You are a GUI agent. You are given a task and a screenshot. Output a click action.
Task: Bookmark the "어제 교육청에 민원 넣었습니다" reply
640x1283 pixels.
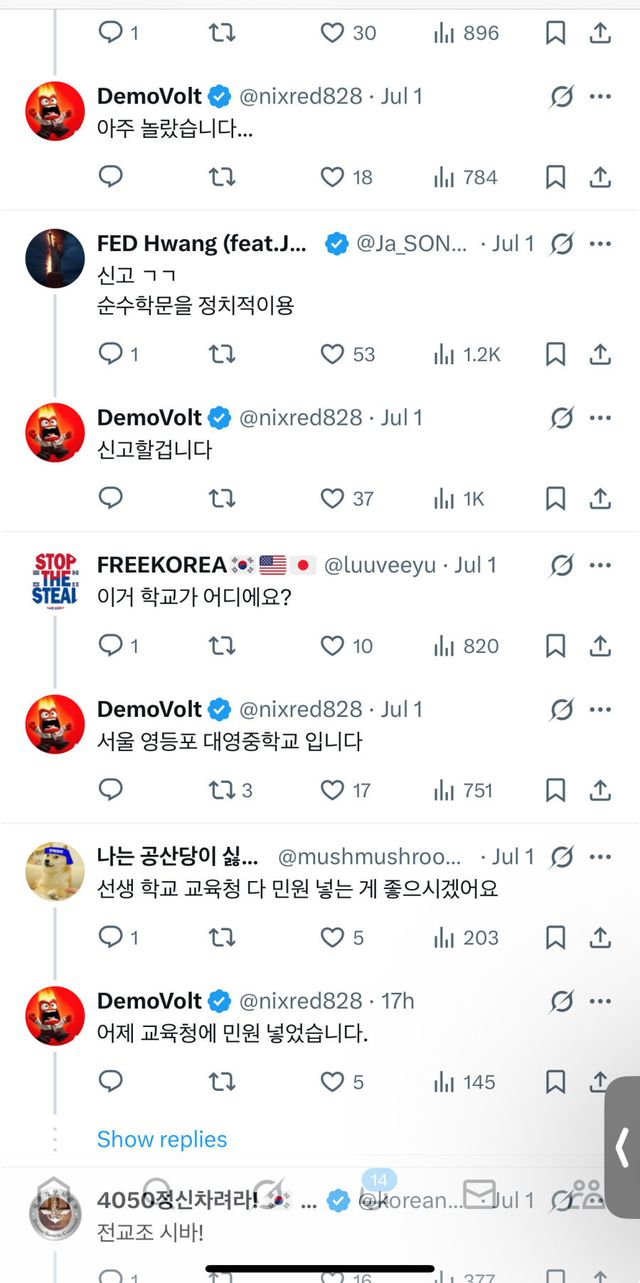coord(556,1082)
